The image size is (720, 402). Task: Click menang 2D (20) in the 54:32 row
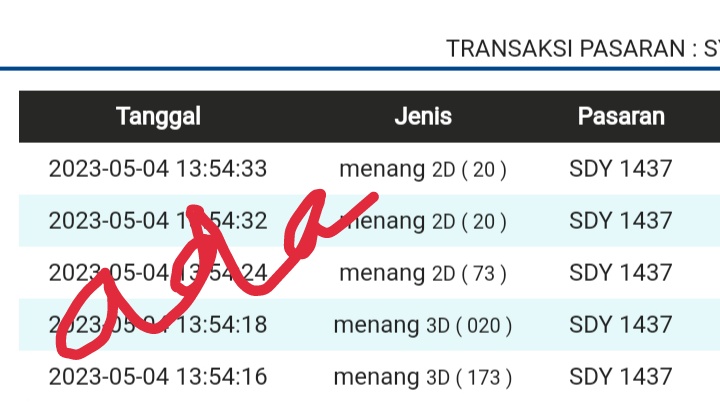coord(423,221)
